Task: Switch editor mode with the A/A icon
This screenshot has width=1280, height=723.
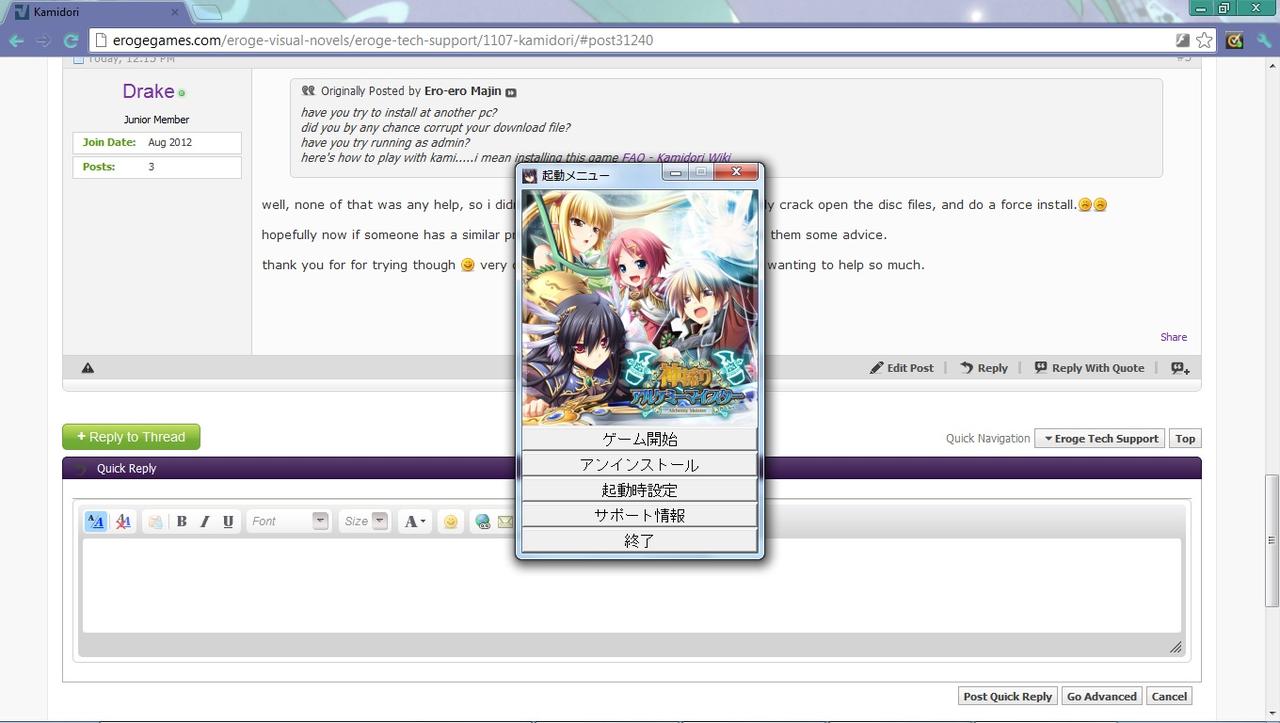Action: pyautogui.click(x=96, y=521)
